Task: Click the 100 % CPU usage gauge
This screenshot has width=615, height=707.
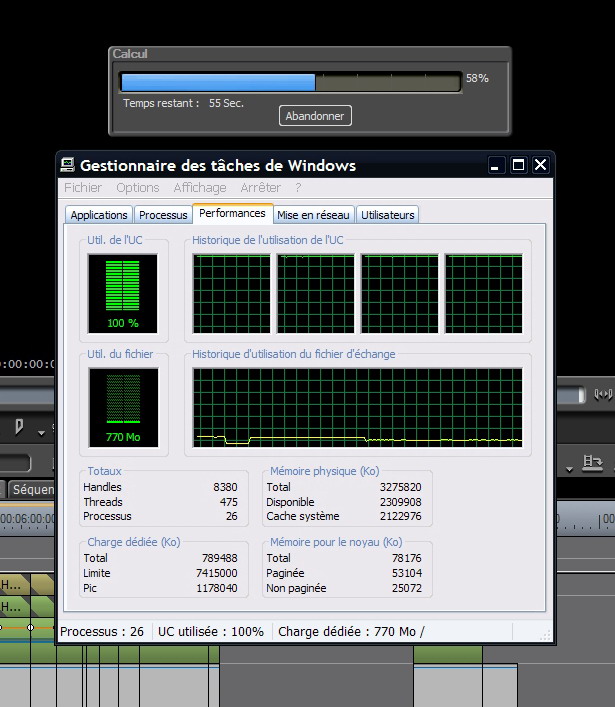Action: pos(123,294)
